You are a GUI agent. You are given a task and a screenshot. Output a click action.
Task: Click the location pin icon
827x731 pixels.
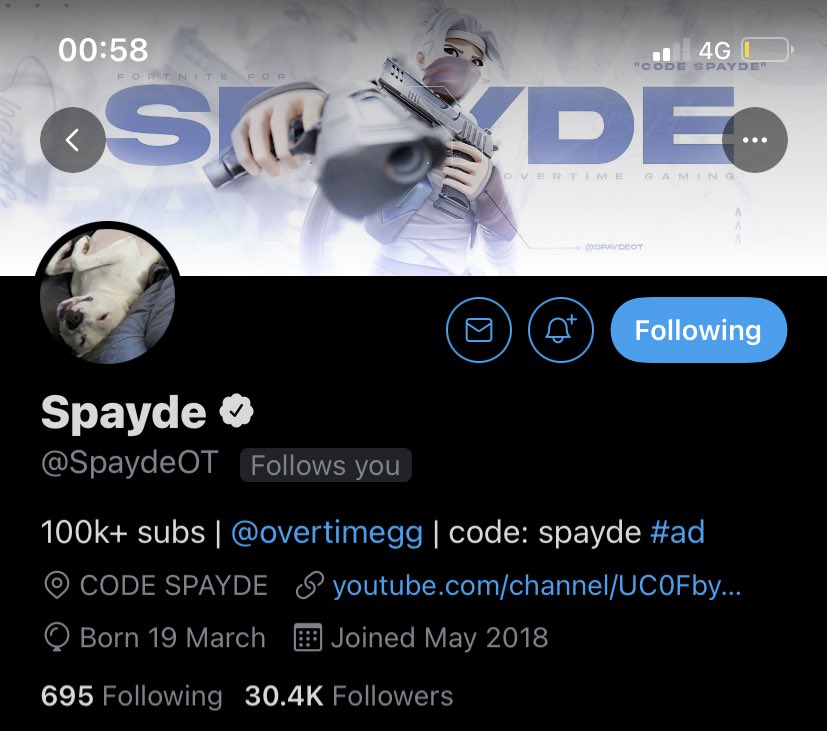[57, 585]
